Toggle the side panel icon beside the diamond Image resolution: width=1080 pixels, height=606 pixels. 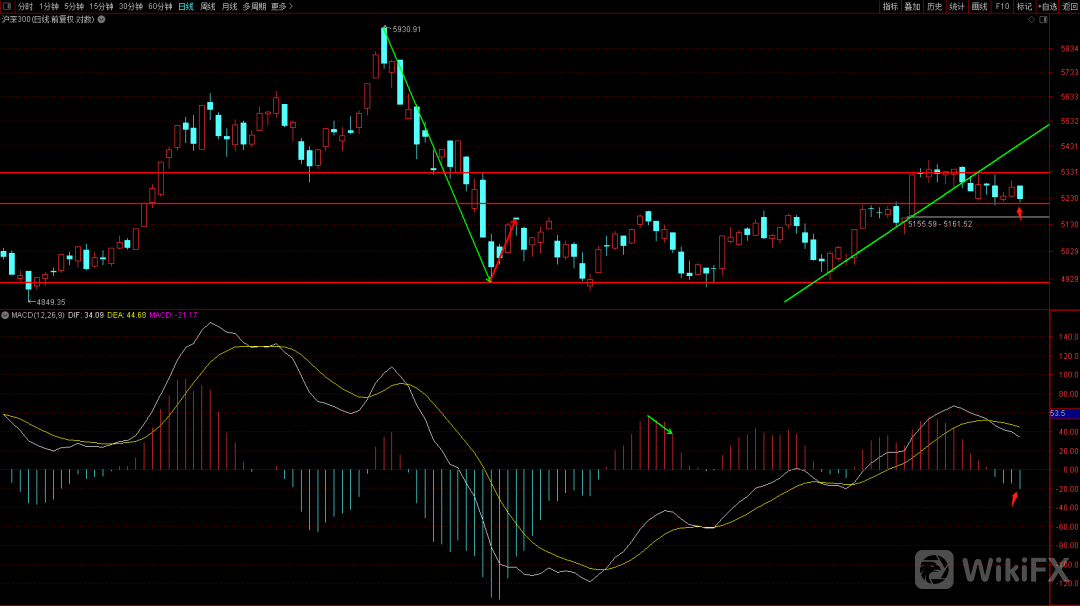pyautogui.click(x=1042, y=19)
